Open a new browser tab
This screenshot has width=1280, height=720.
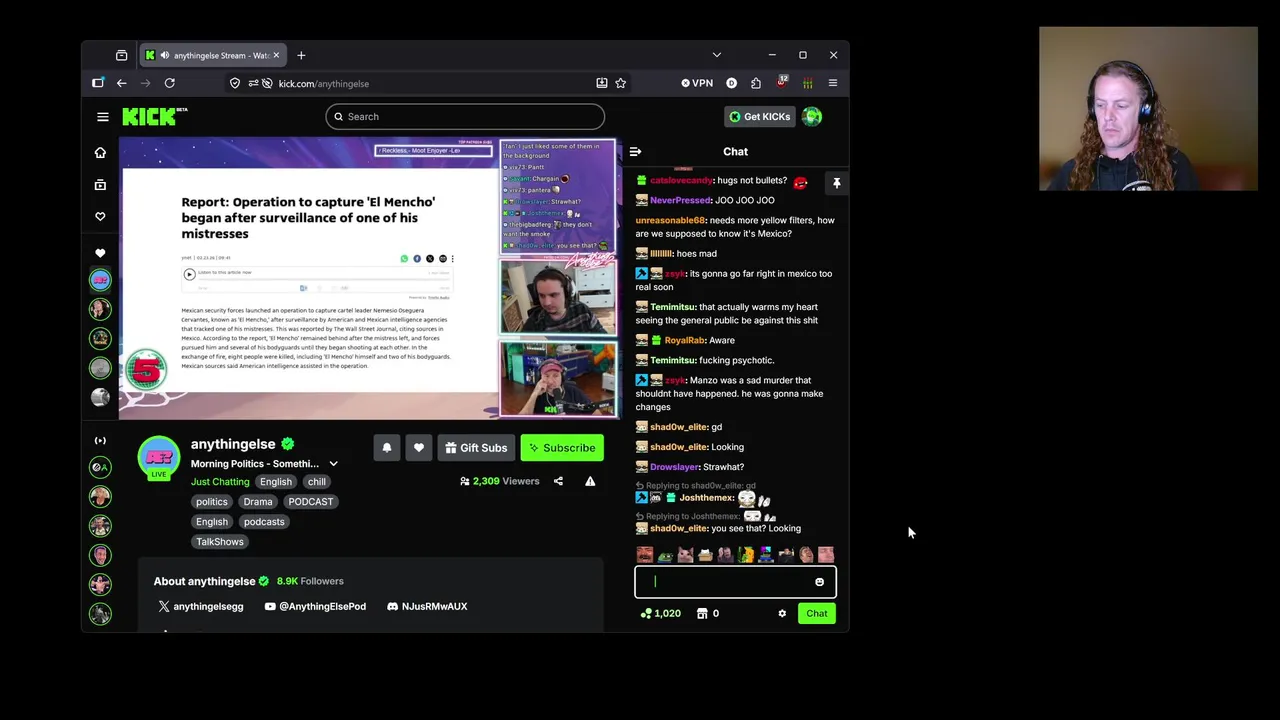click(301, 55)
